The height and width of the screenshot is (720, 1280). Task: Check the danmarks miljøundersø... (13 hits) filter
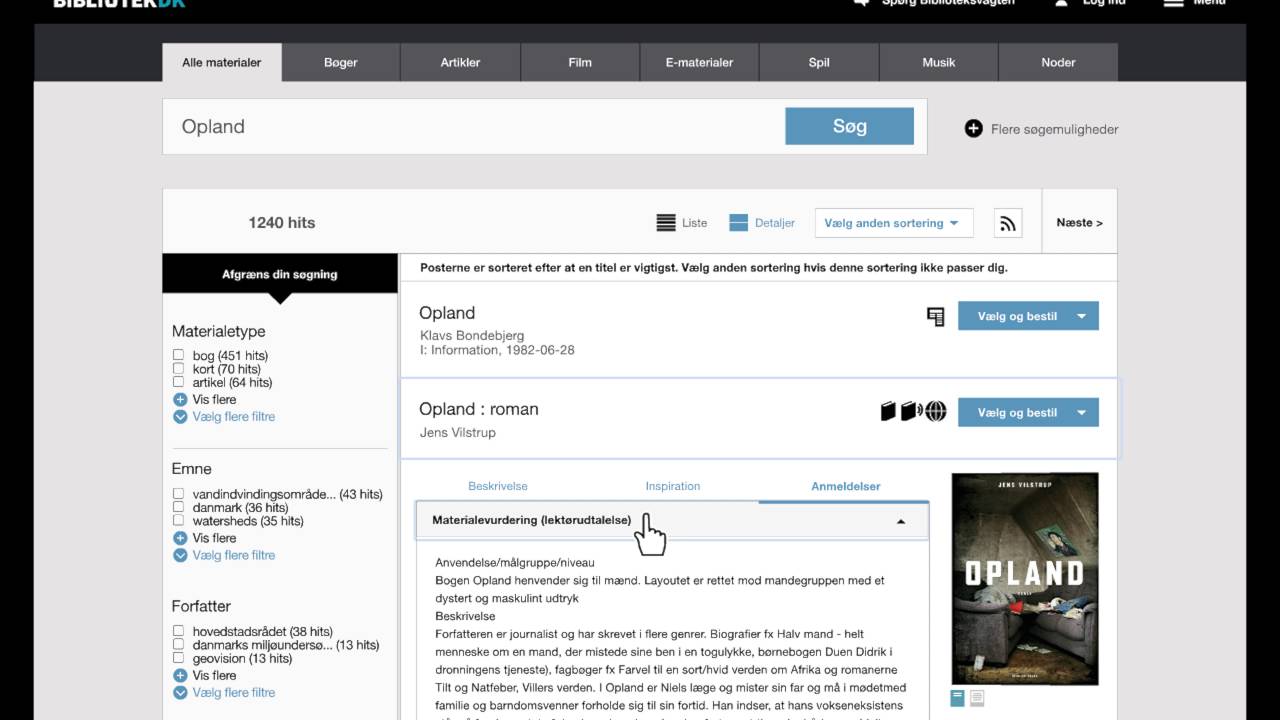pos(178,645)
